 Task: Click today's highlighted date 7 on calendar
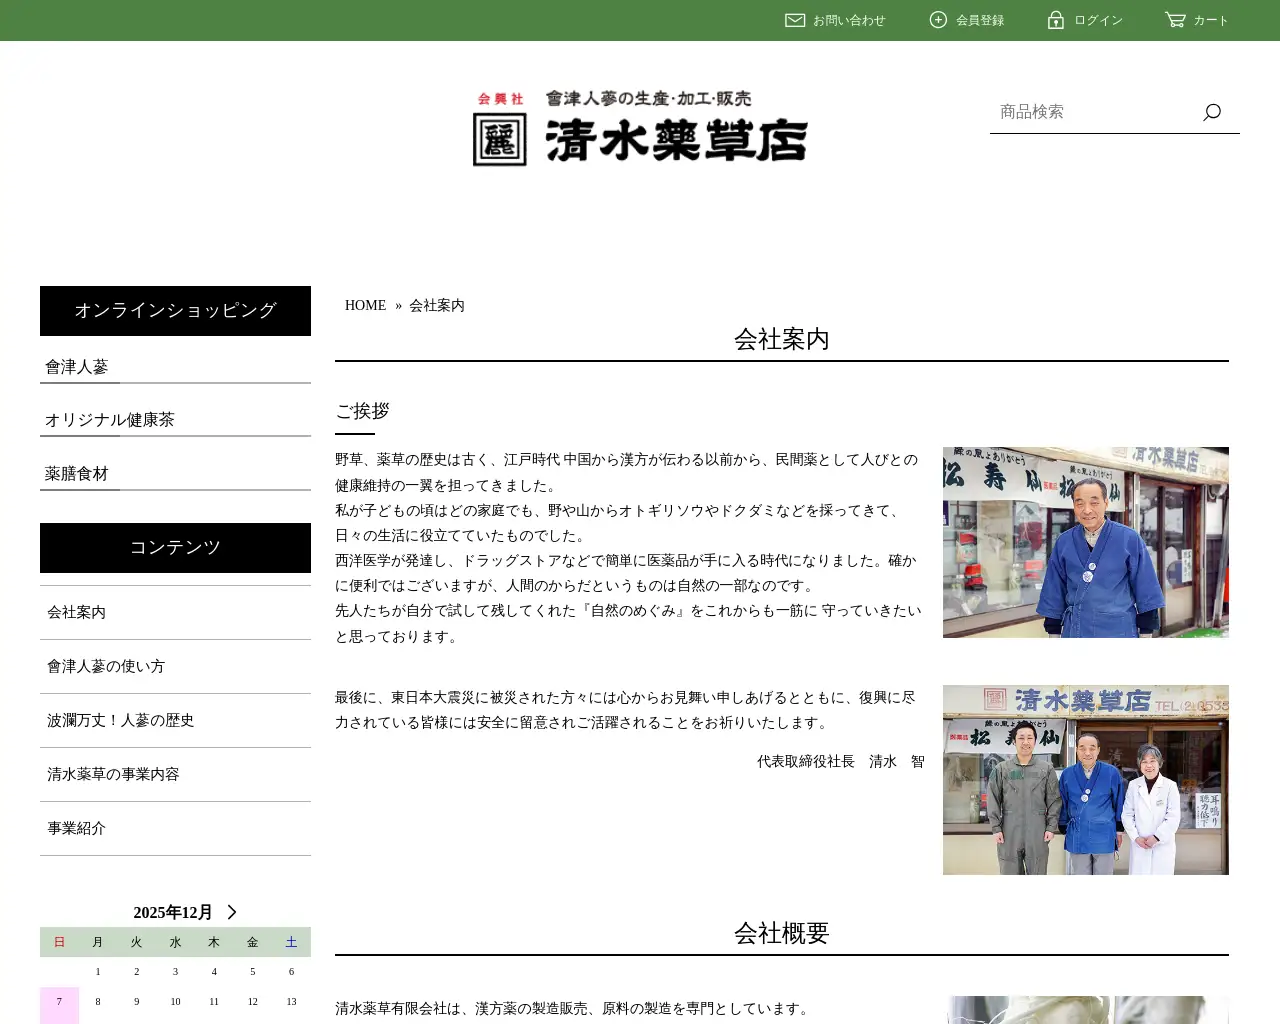(x=59, y=1001)
